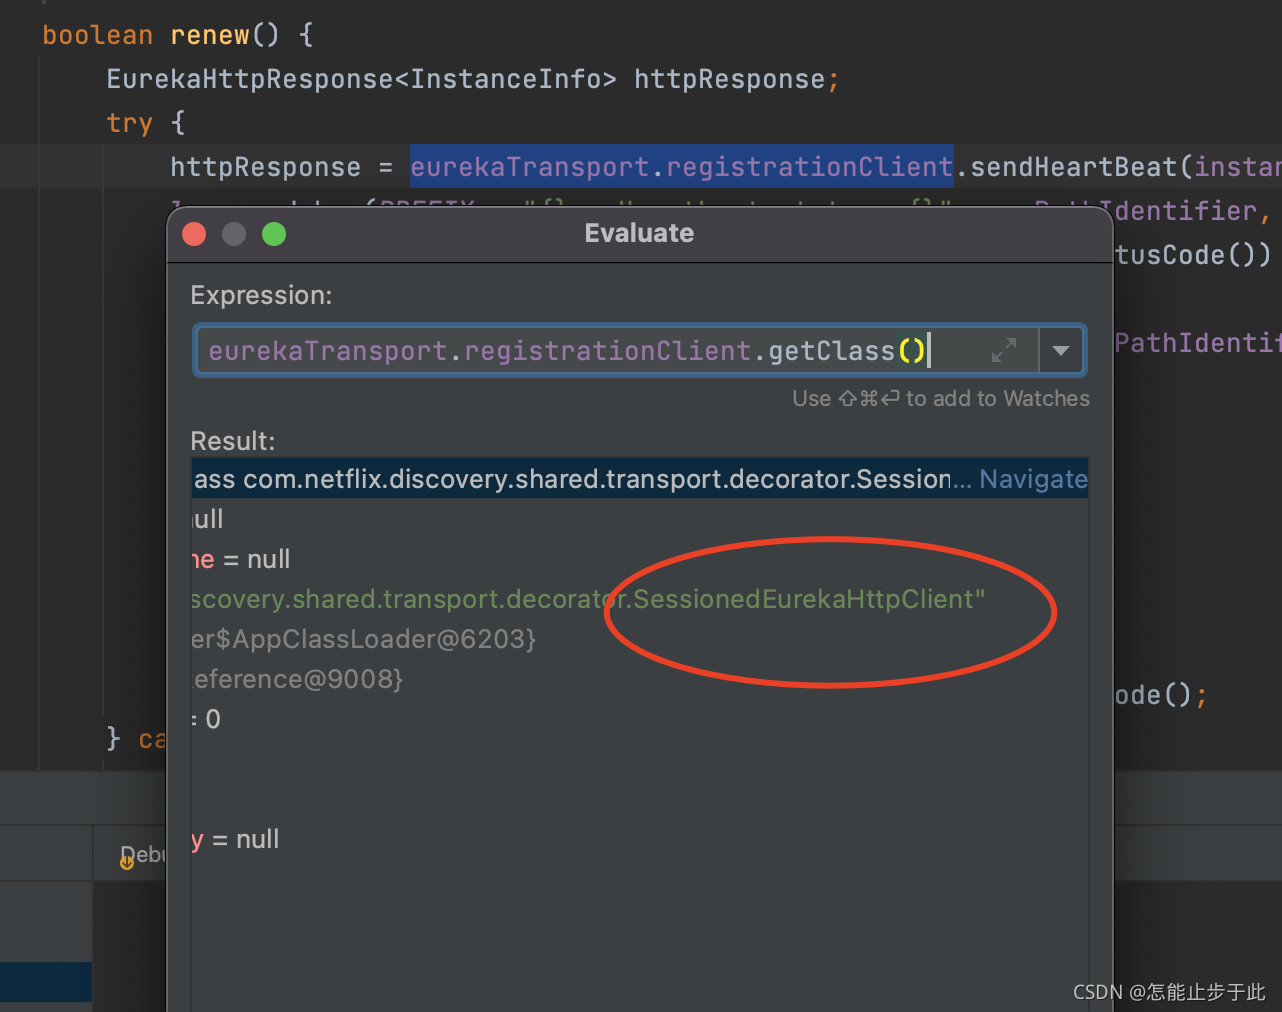
Task: Select the 'he = null' result row
Action: pos(640,559)
